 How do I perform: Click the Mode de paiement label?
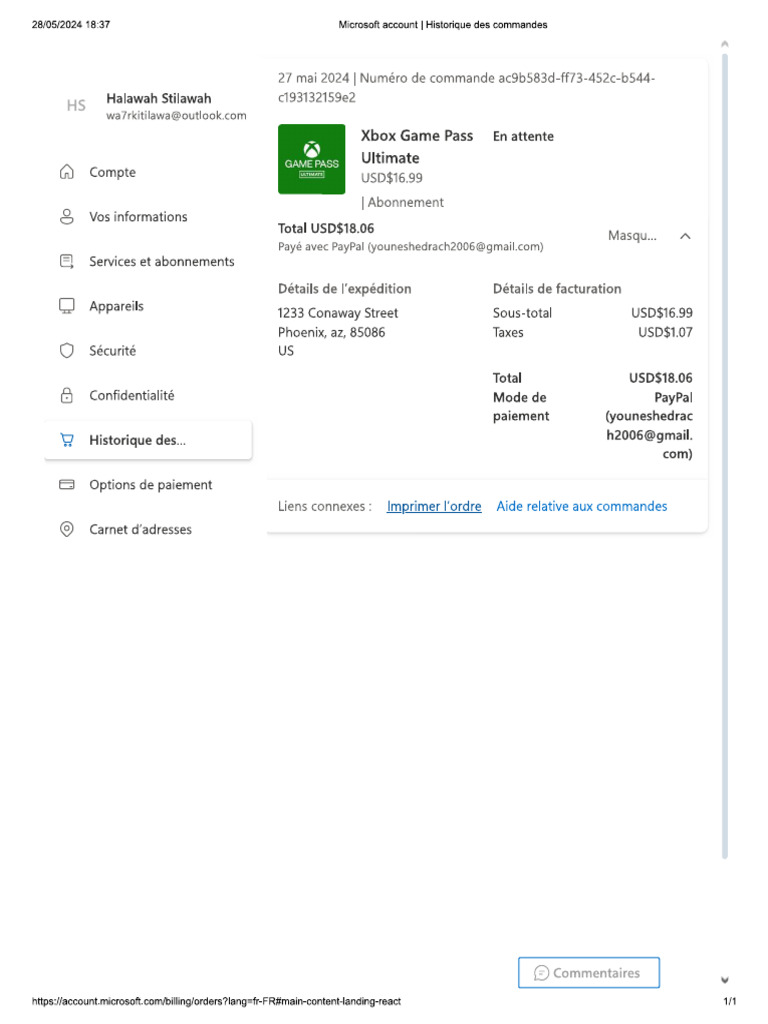(520, 407)
